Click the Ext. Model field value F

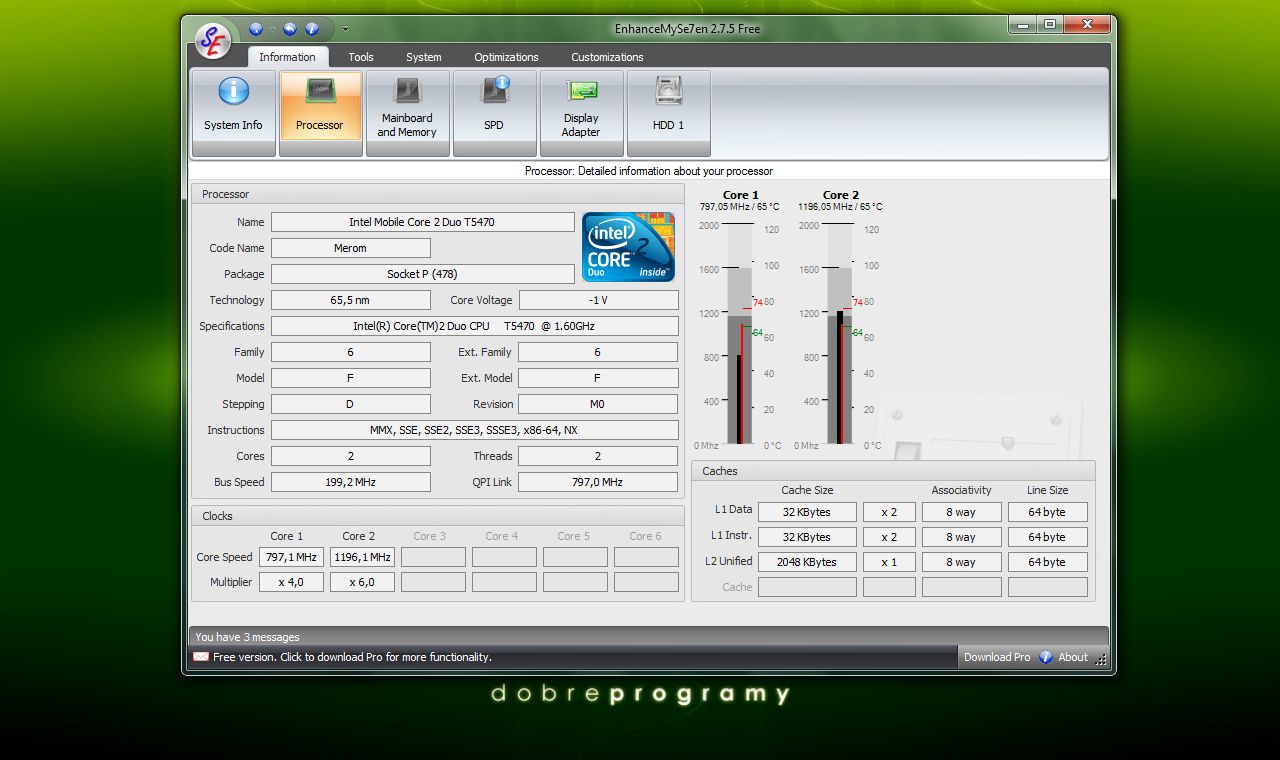(x=598, y=378)
